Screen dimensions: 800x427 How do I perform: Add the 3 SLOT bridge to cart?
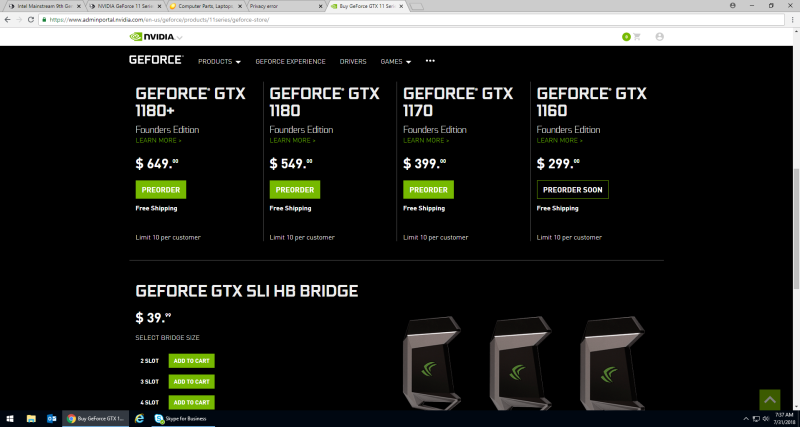pyautogui.click(x=191, y=382)
